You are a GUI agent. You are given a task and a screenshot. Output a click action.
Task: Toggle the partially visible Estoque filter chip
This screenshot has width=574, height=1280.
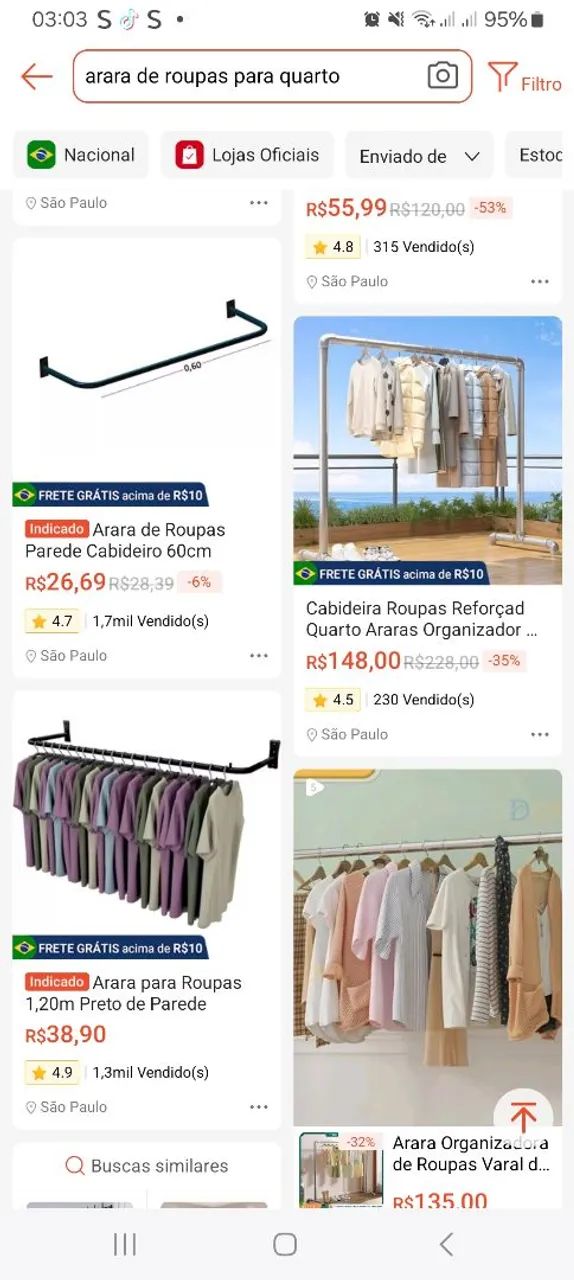tap(539, 155)
